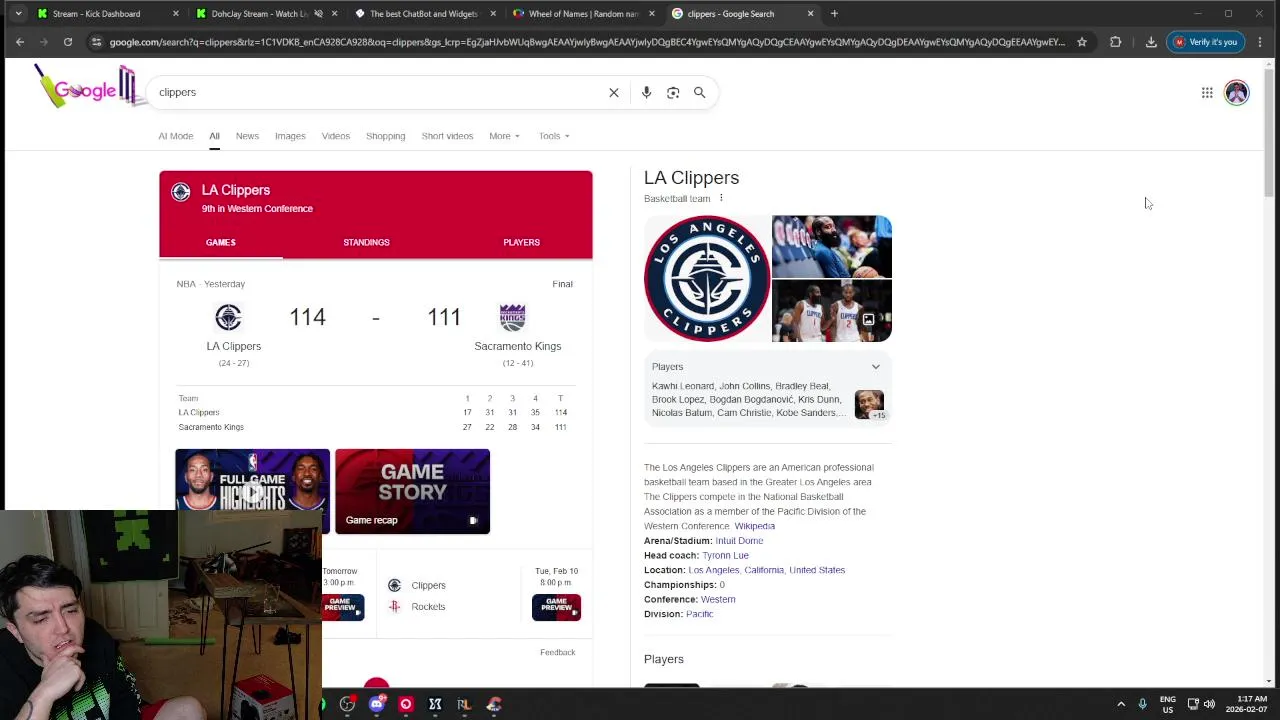
Task: Select the Videos search tab
Action: click(x=336, y=136)
